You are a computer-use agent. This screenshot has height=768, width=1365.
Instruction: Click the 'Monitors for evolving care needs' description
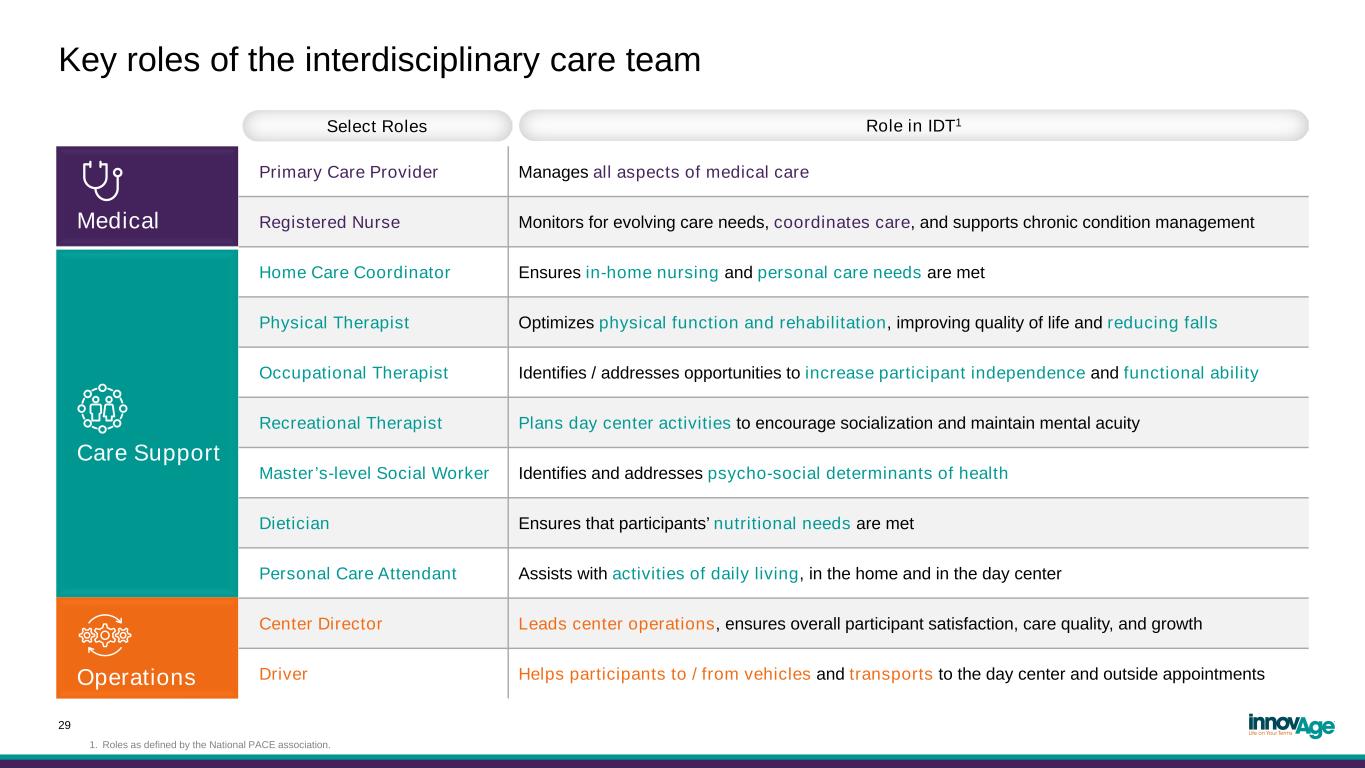(887, 222)
